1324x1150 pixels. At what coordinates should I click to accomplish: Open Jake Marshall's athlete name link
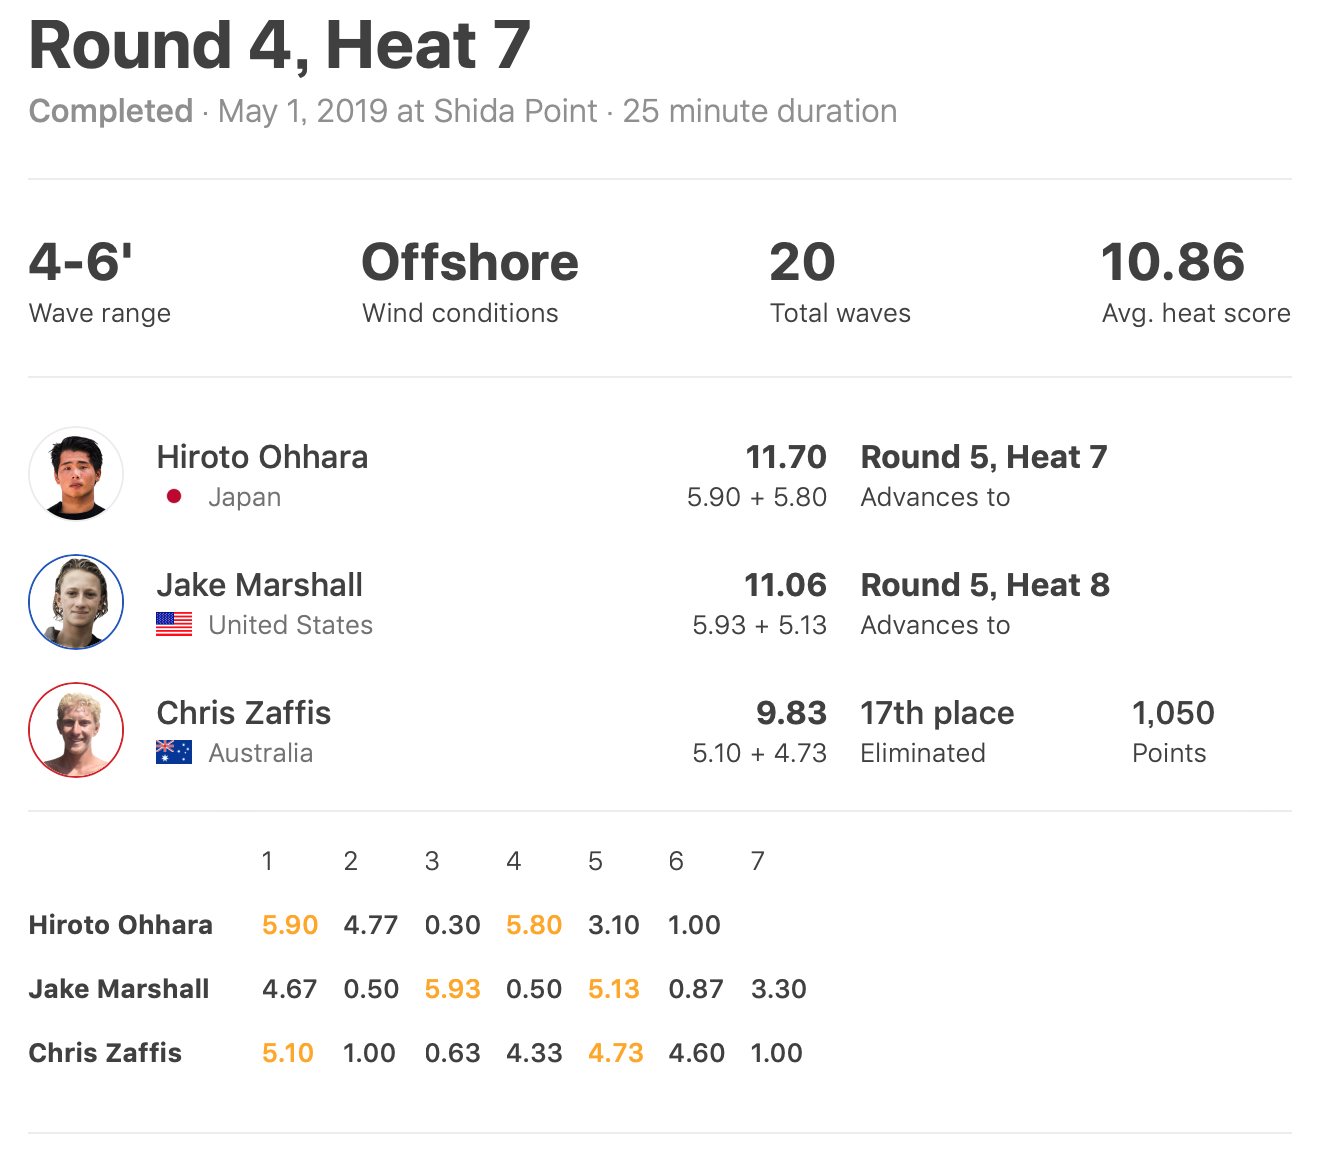pos(259,585)
